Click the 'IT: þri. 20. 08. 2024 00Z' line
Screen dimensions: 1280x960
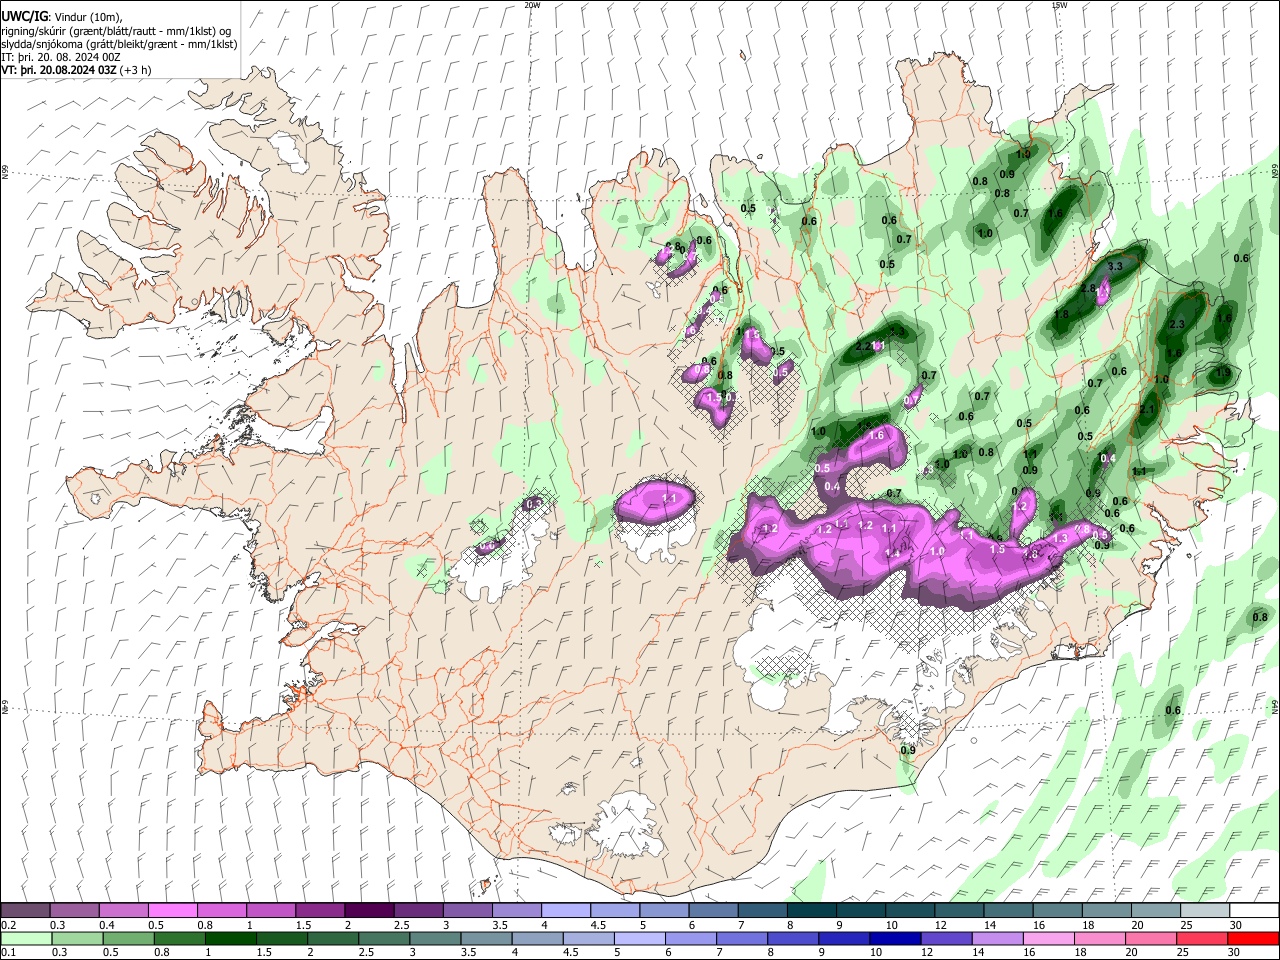tap(62, 57)
